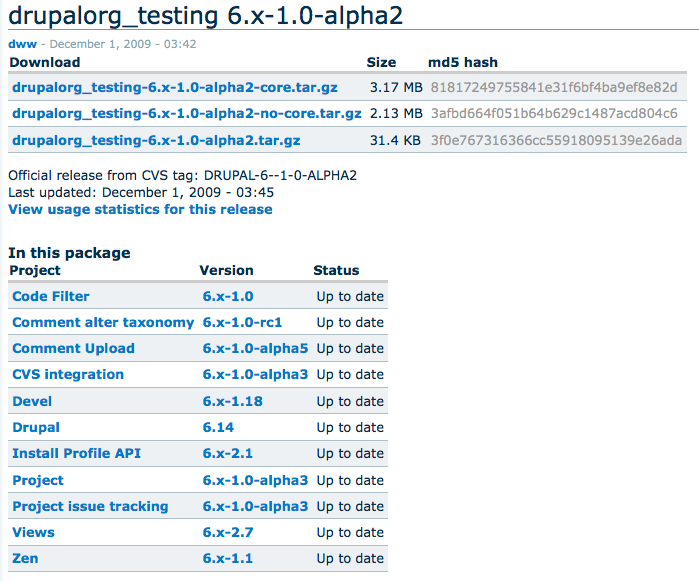
Task: Open the Views project page
Action: (x=33, y=532)
